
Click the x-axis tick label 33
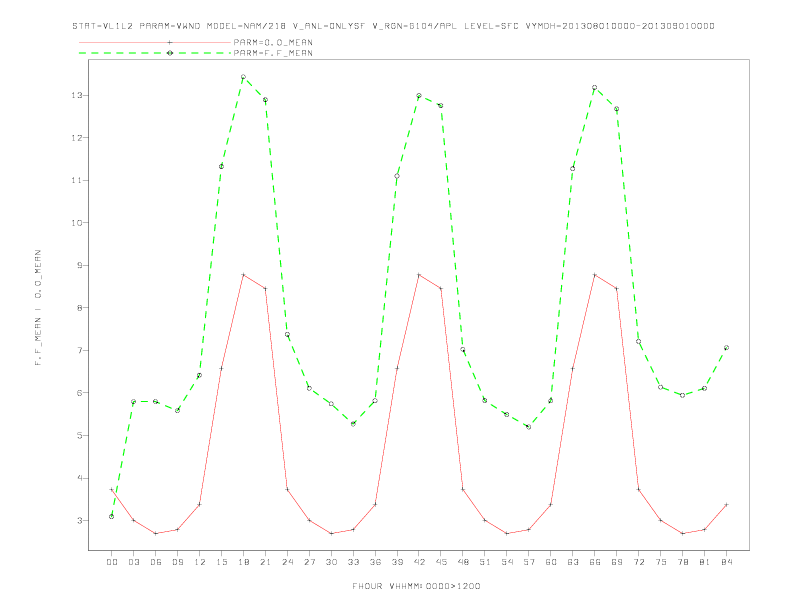[353, 562]
